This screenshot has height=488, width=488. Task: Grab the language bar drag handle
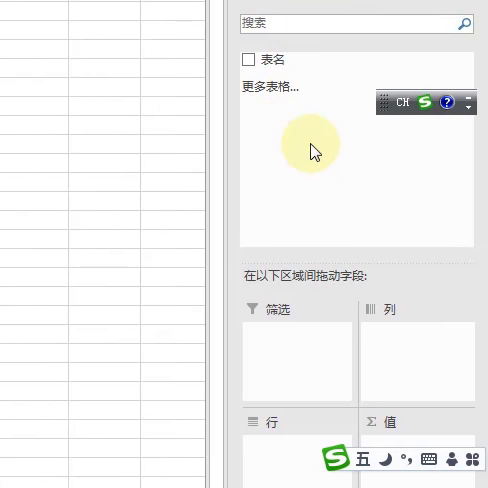(x=384, y=102)
